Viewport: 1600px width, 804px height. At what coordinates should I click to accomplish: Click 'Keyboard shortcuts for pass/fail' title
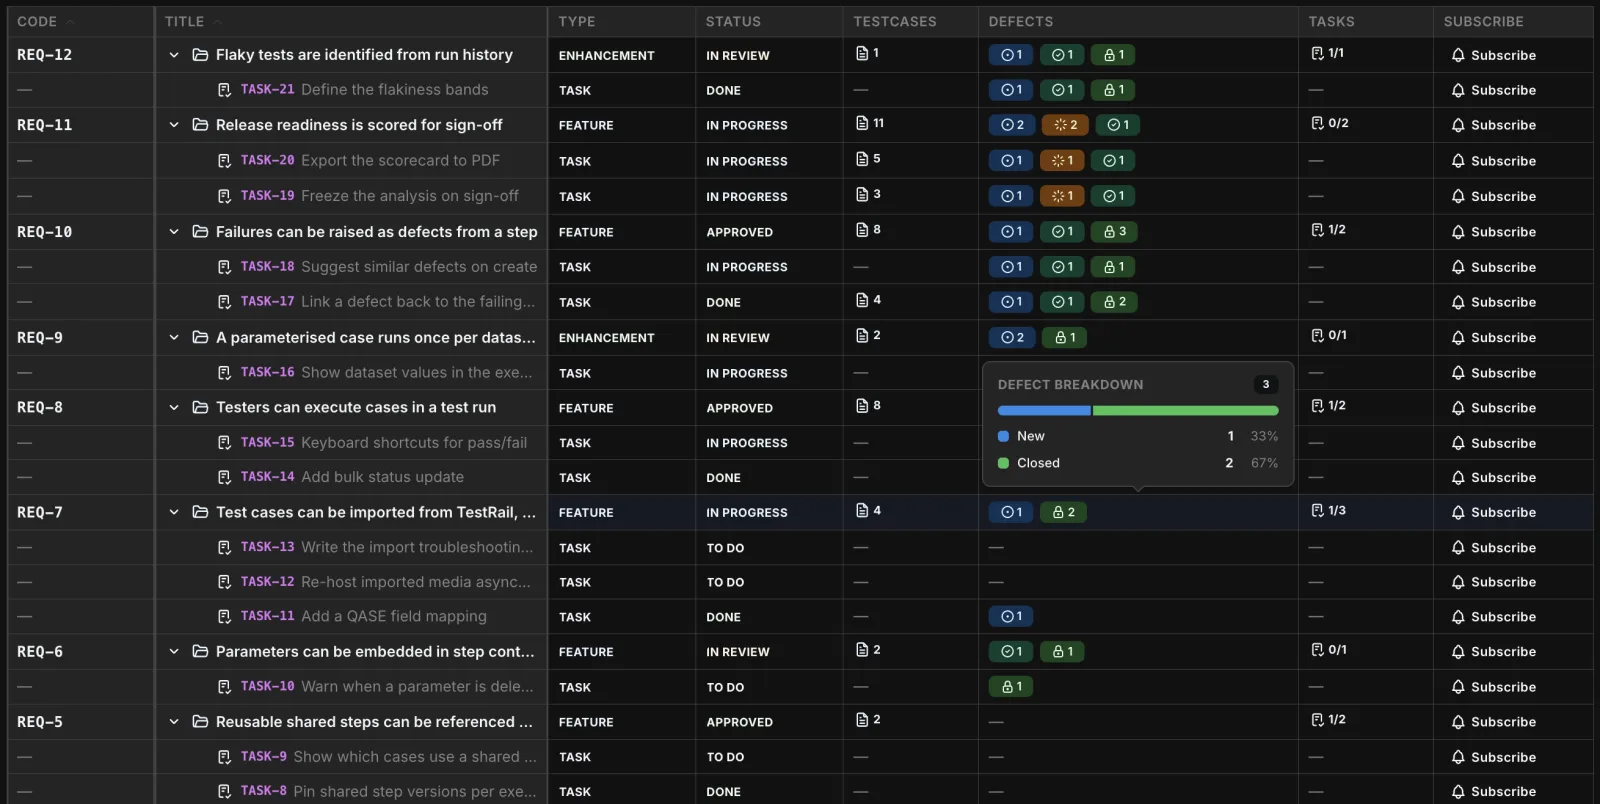pyautogui.click(x=414, y=443)
